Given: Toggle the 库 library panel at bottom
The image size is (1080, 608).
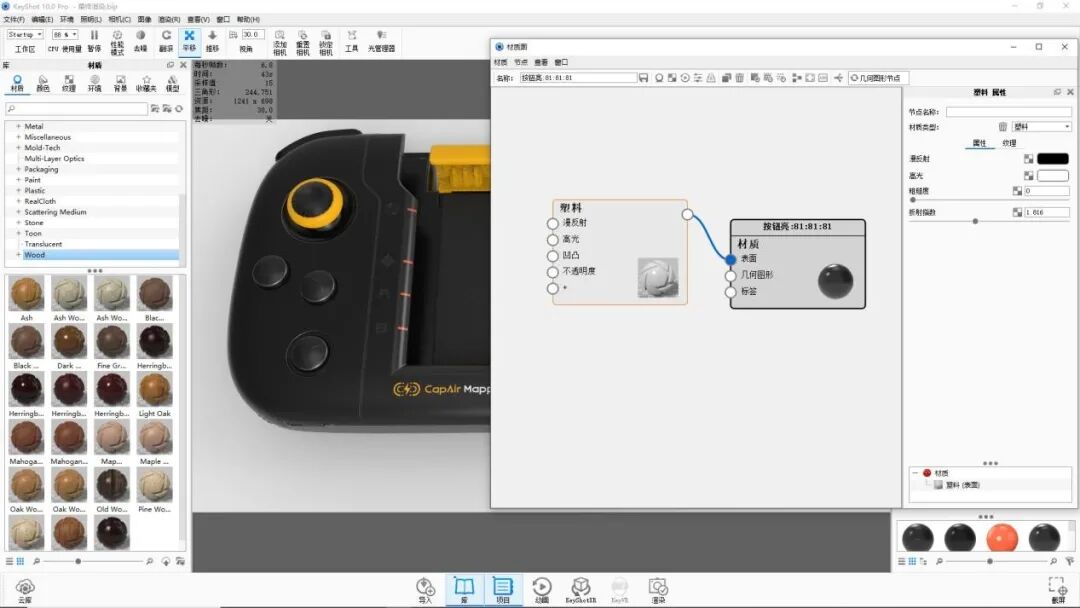Looking at the screenshot, I should click(463, 589).
